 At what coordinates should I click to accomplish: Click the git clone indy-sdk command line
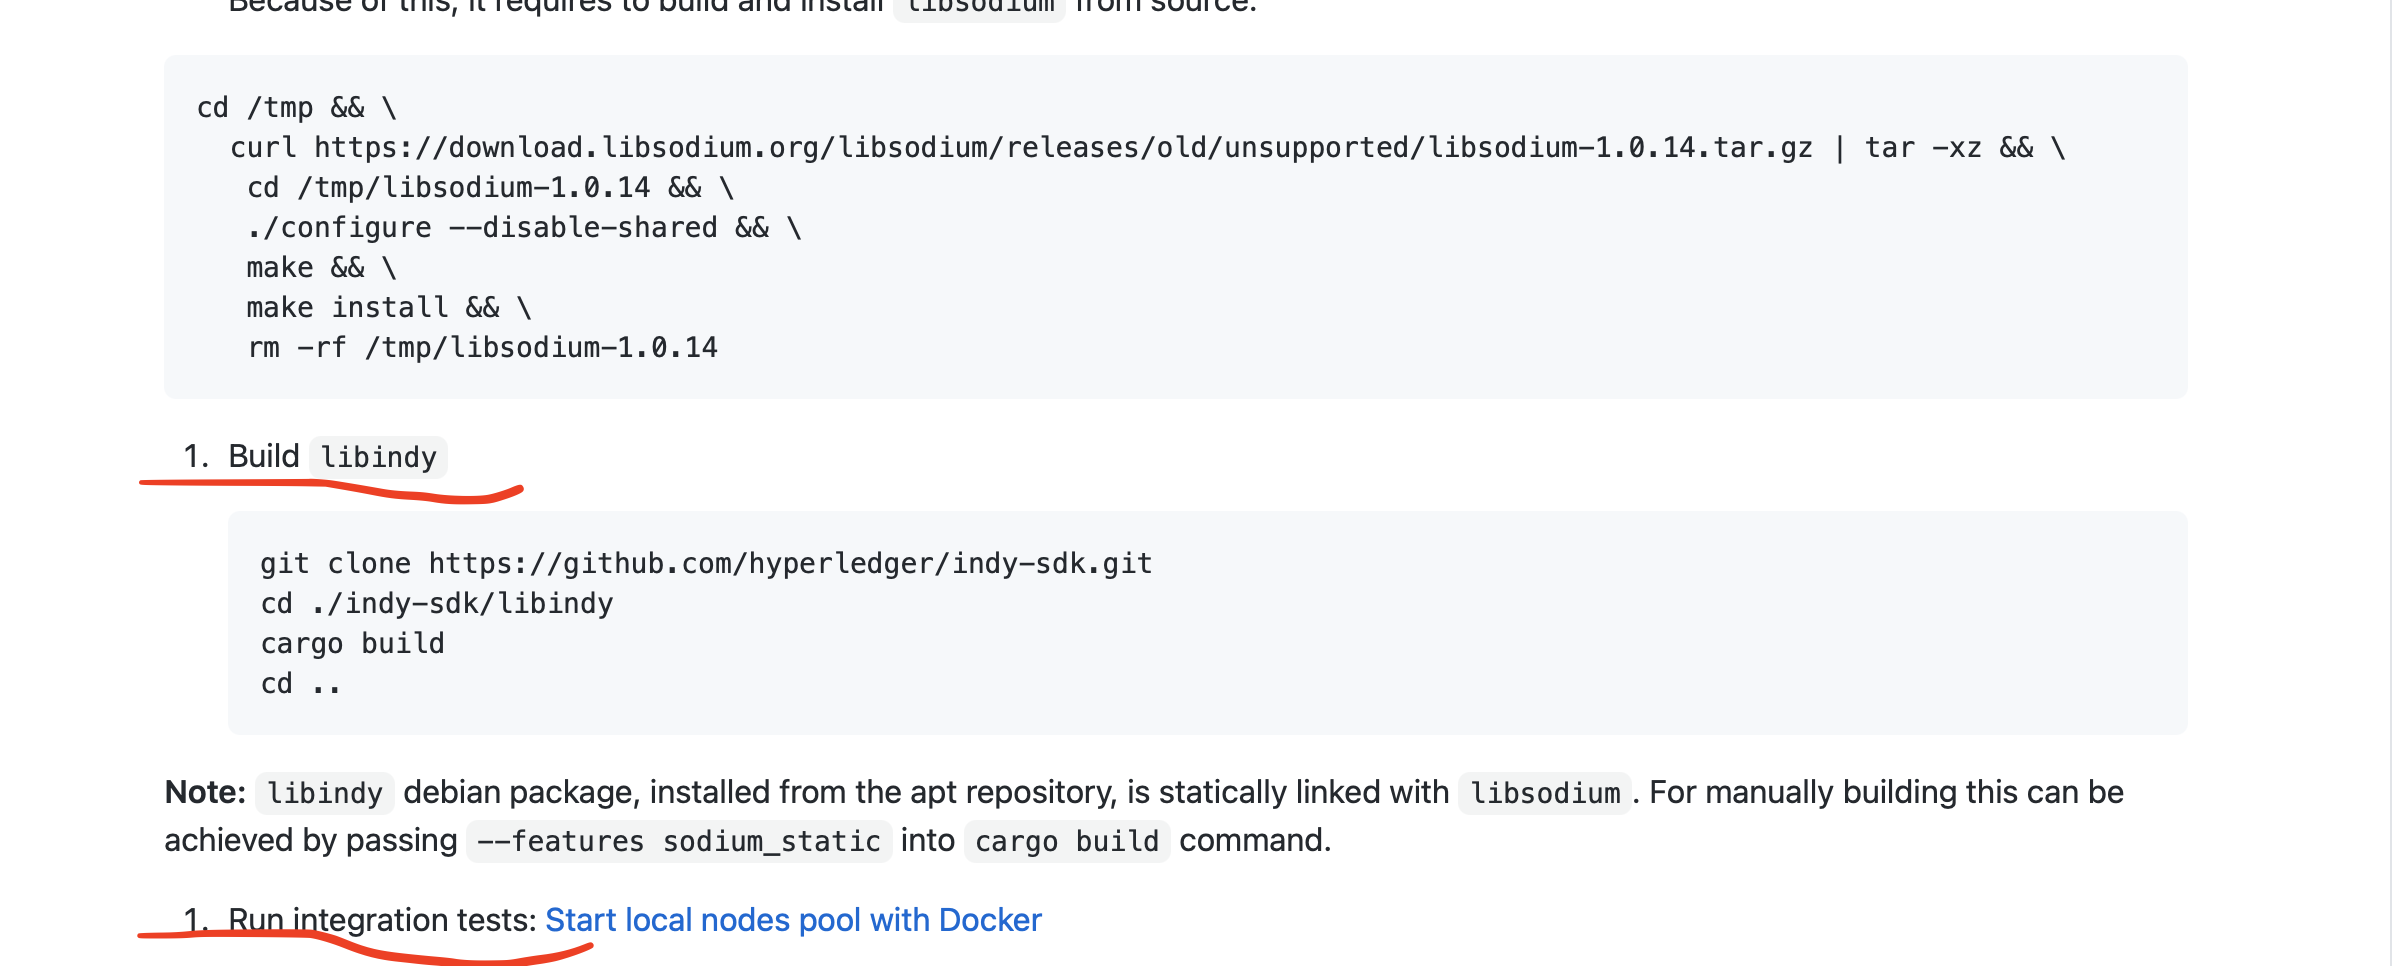coord(706,564)
